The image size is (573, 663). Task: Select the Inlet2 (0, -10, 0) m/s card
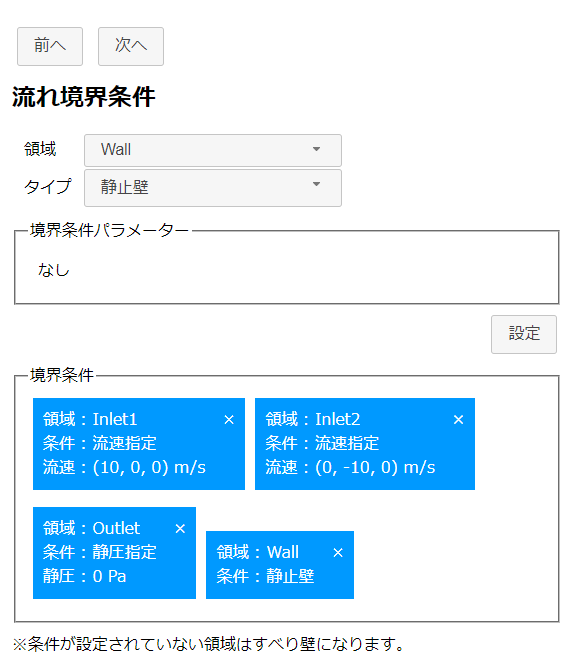click(x=365, y=444)
